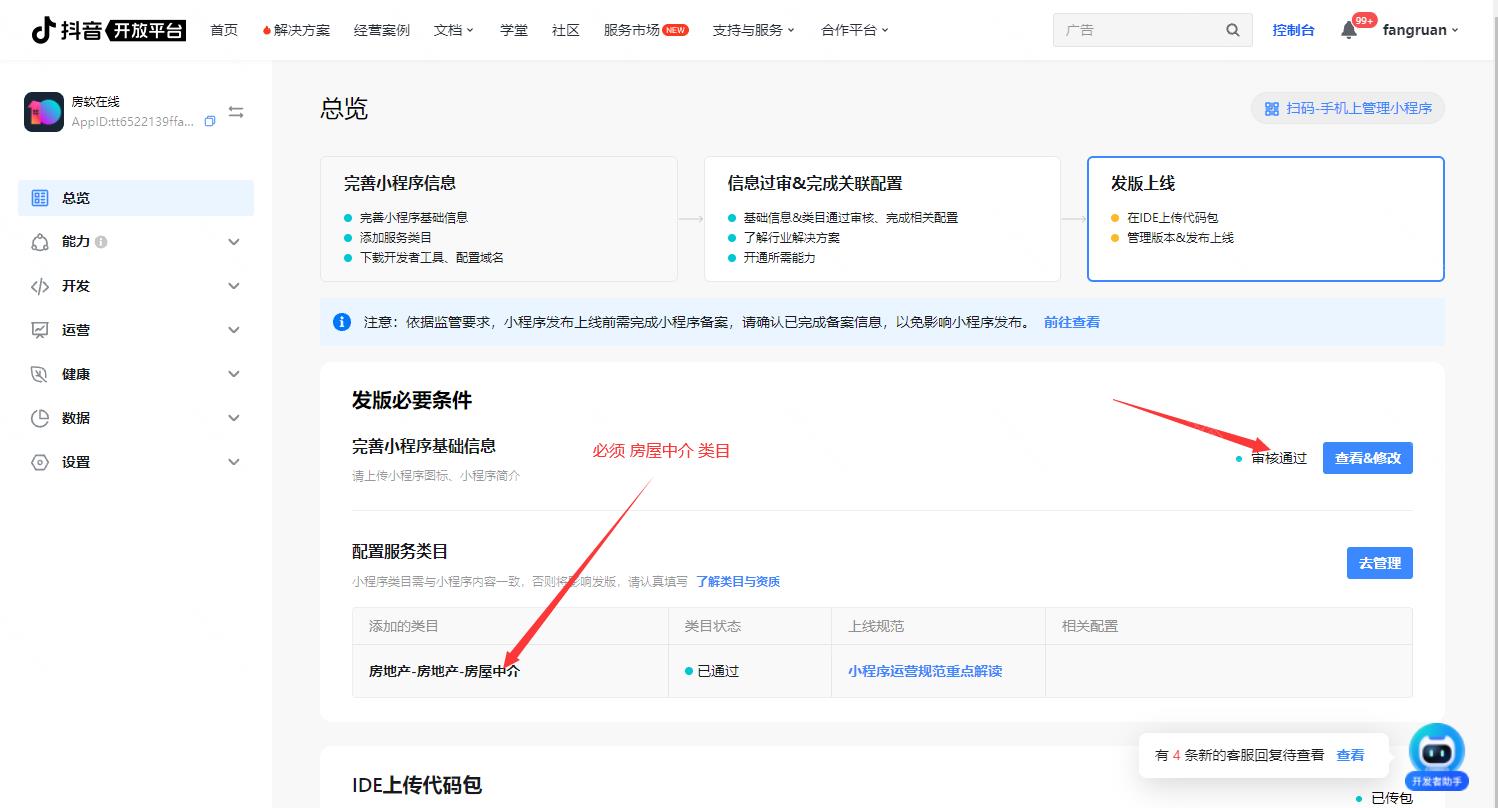
Task: Expand the 能力 sidebar section
Action: [x=234, y=242]
